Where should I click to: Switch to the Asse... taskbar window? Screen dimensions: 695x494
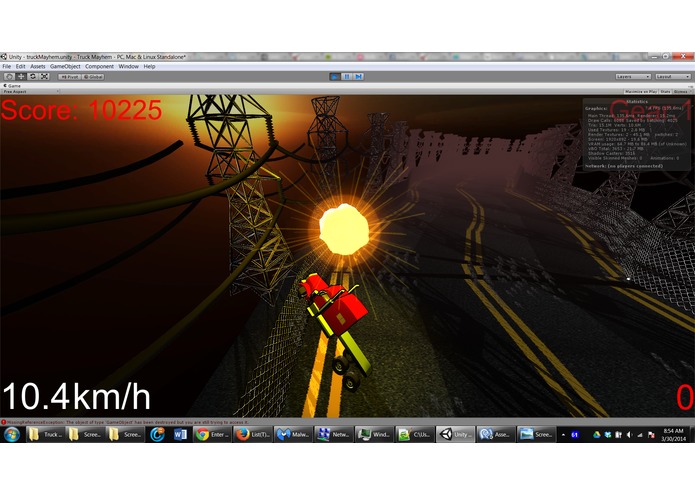click(495, 435)
